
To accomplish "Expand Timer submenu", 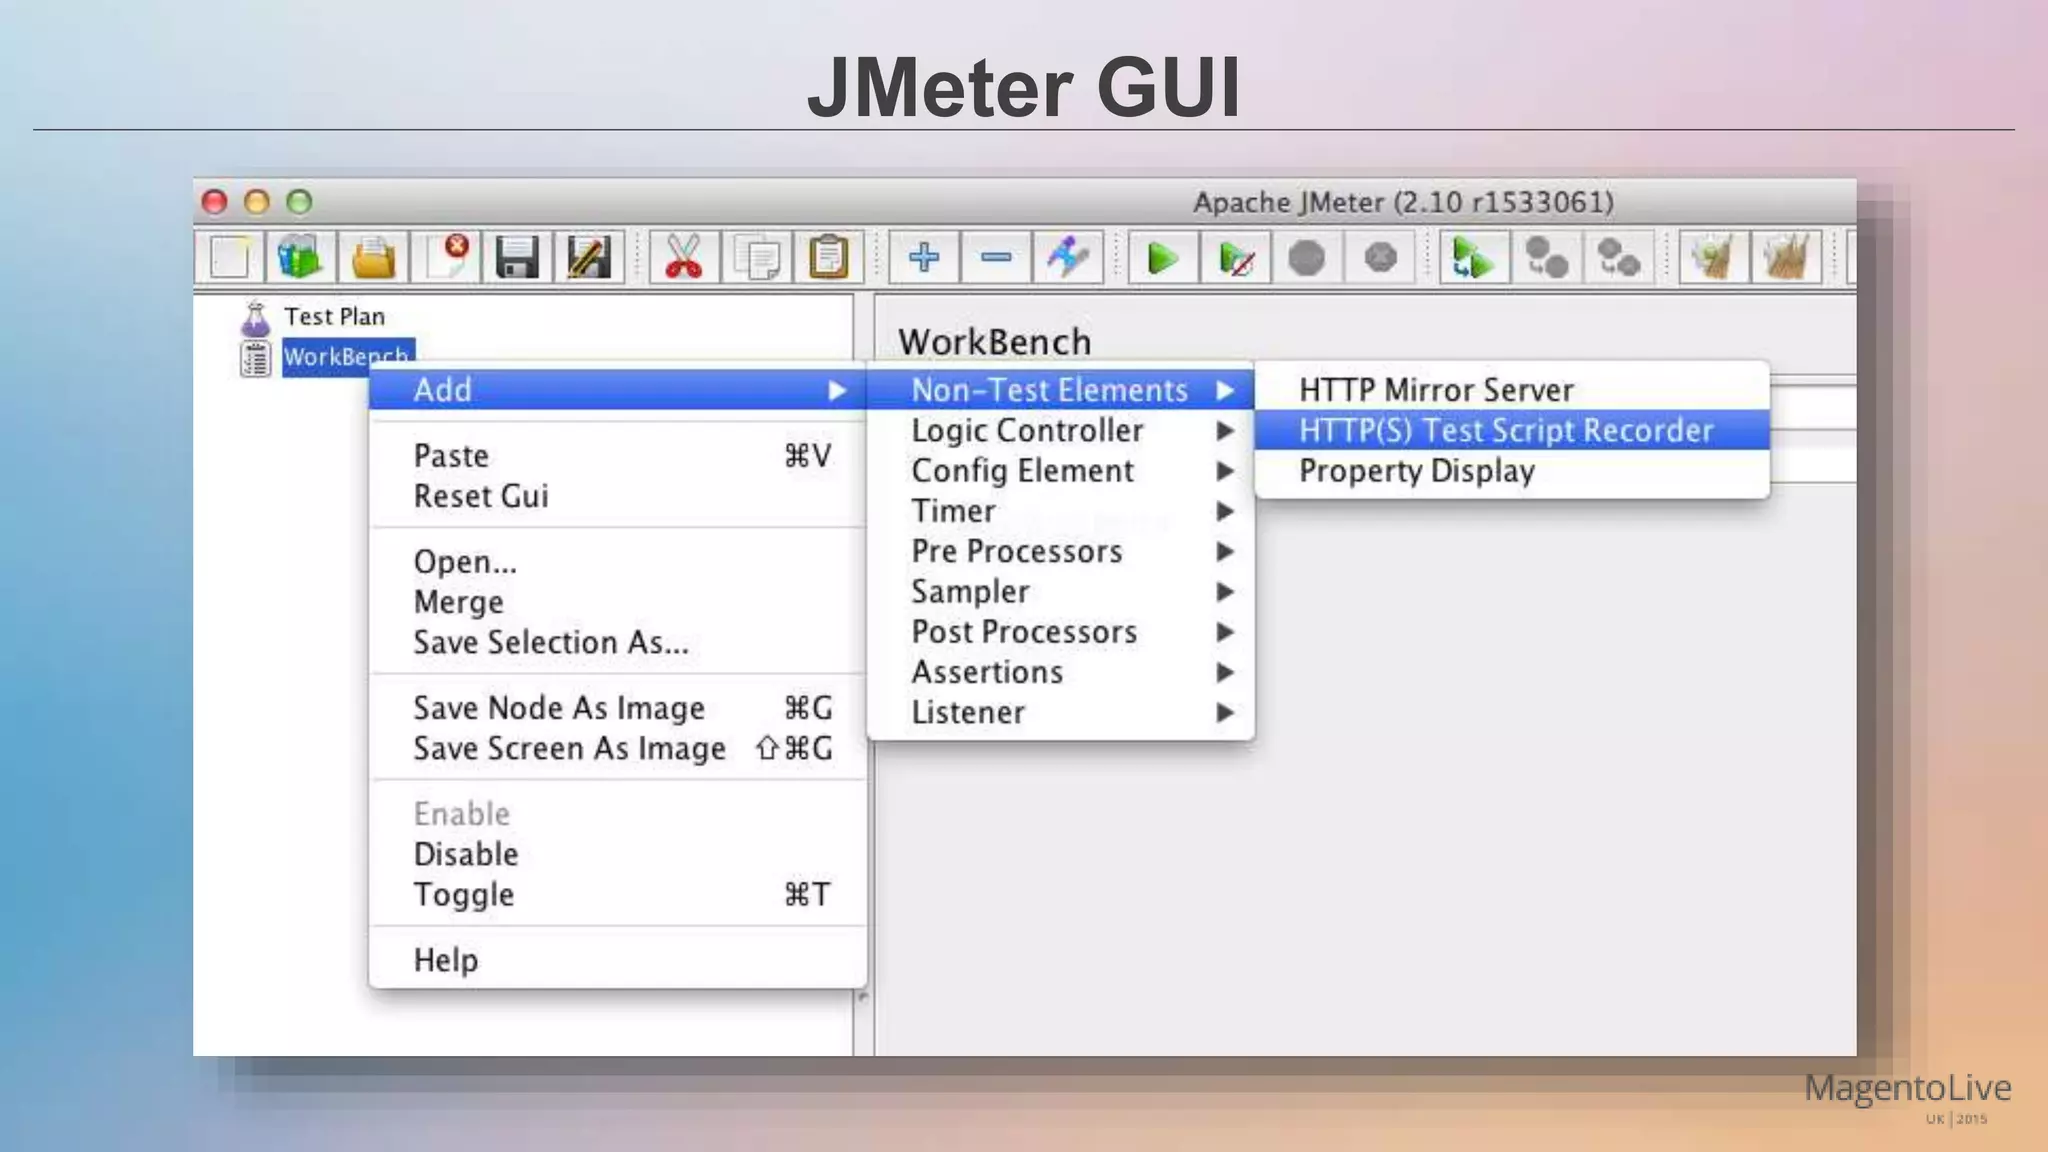I will pyautogui.click(x=1061, y=511).
